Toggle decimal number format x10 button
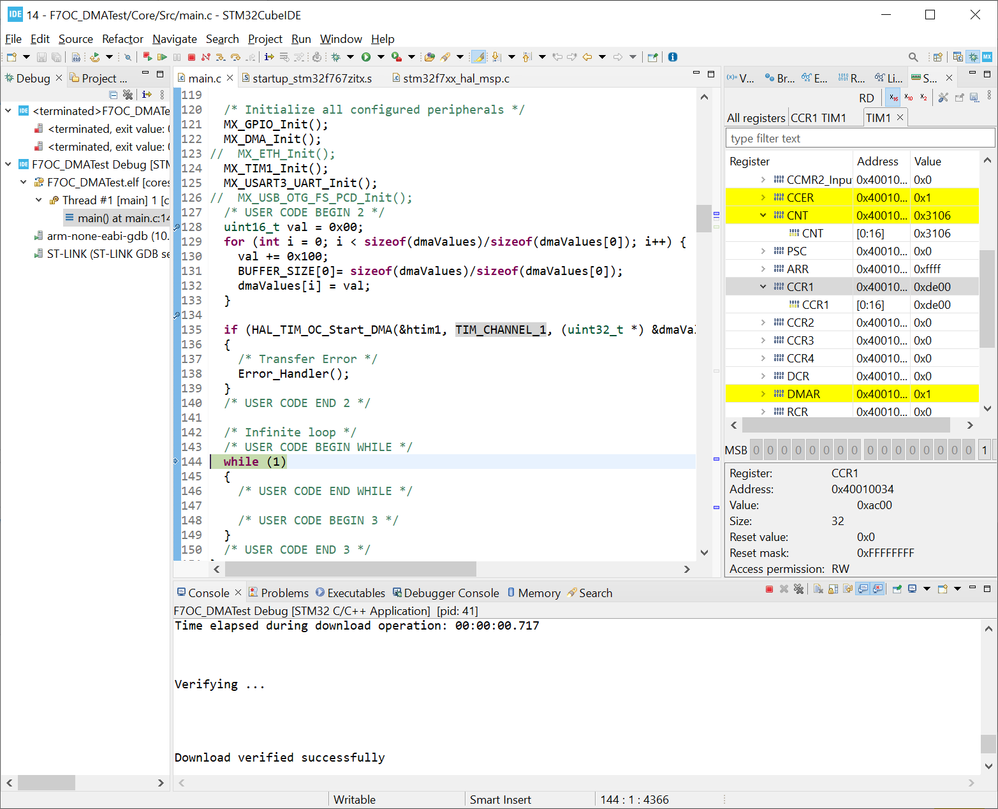The image size is (998, 809). coord(908,97)
